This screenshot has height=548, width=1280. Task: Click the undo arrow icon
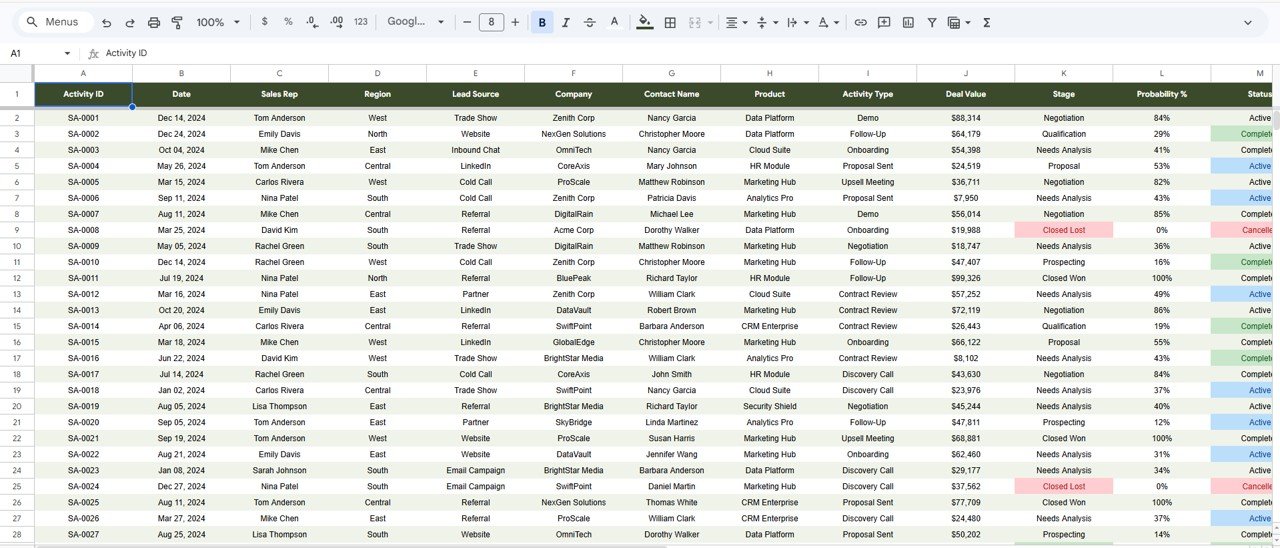pos(106,22)
